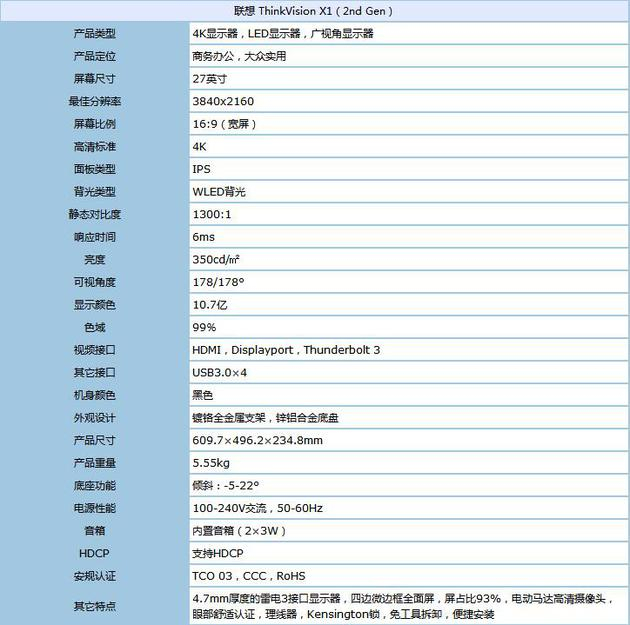Click the HDMI，Displayport，Thunderbolt 3 value
The width and height of the screenshot is (630, 625).
click(x=286, y=350)
